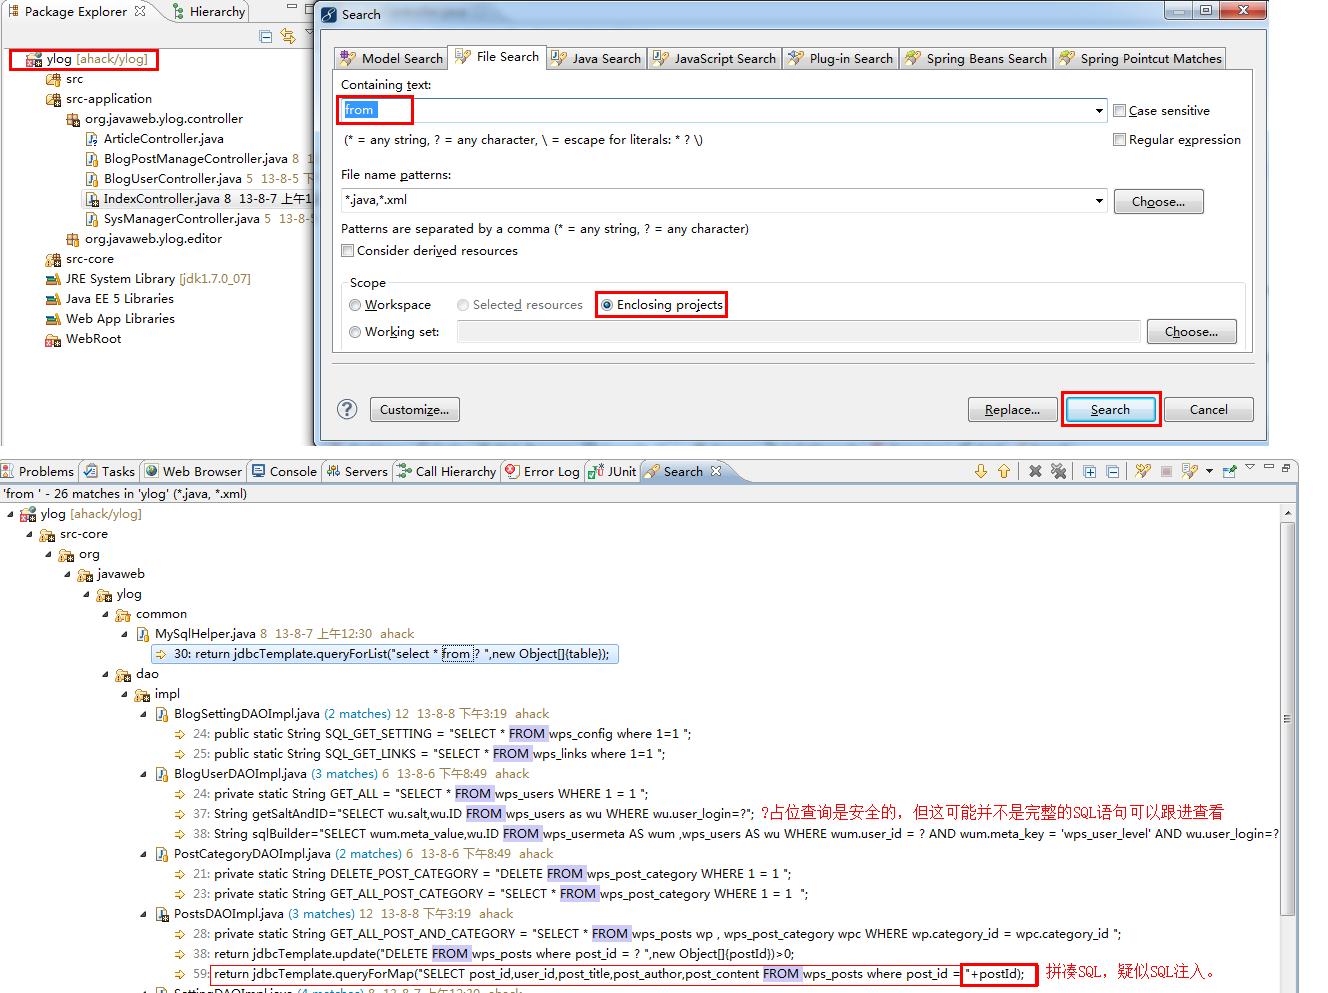Collapse all search results icon
Image resolution: width=1328 pixels, height=993 pixels.
click(x=1112, y=471)
